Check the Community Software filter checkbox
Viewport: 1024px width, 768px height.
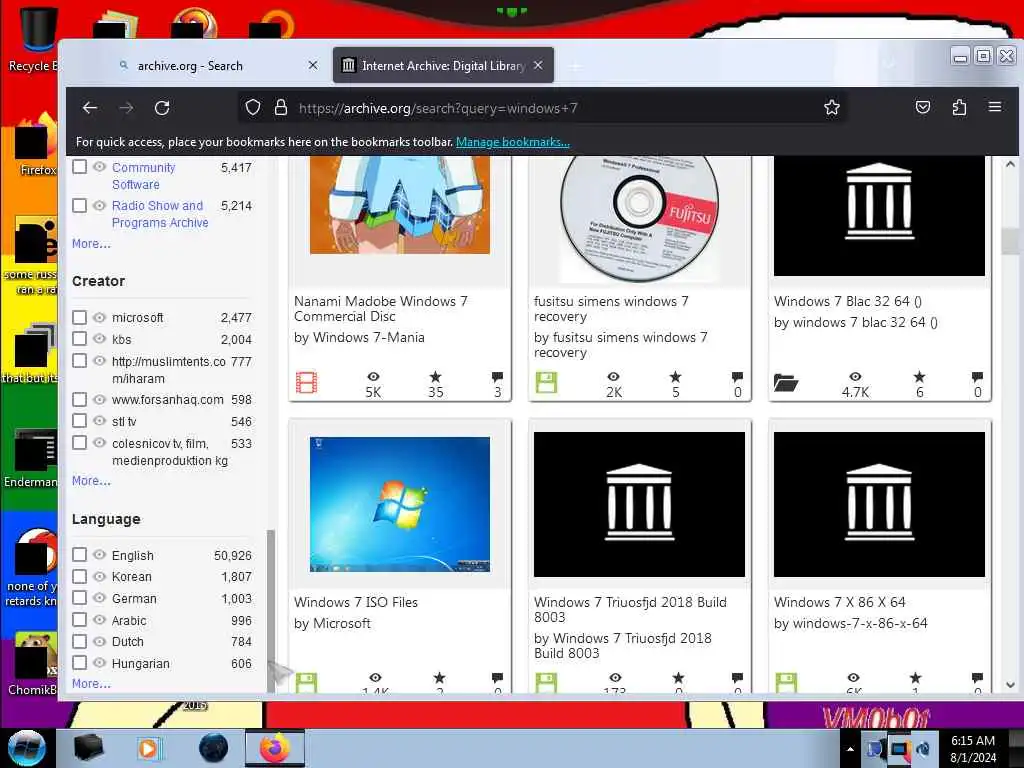(x=80, y=167)
